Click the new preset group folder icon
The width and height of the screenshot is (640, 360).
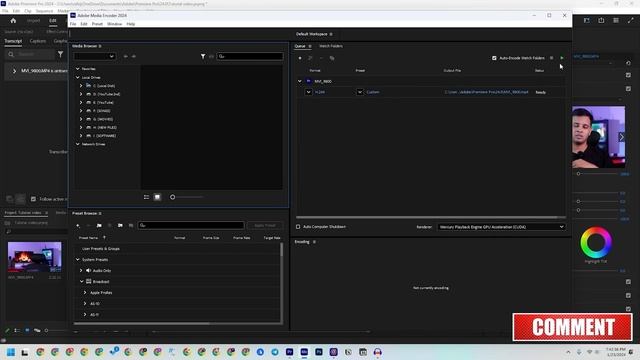99,225
